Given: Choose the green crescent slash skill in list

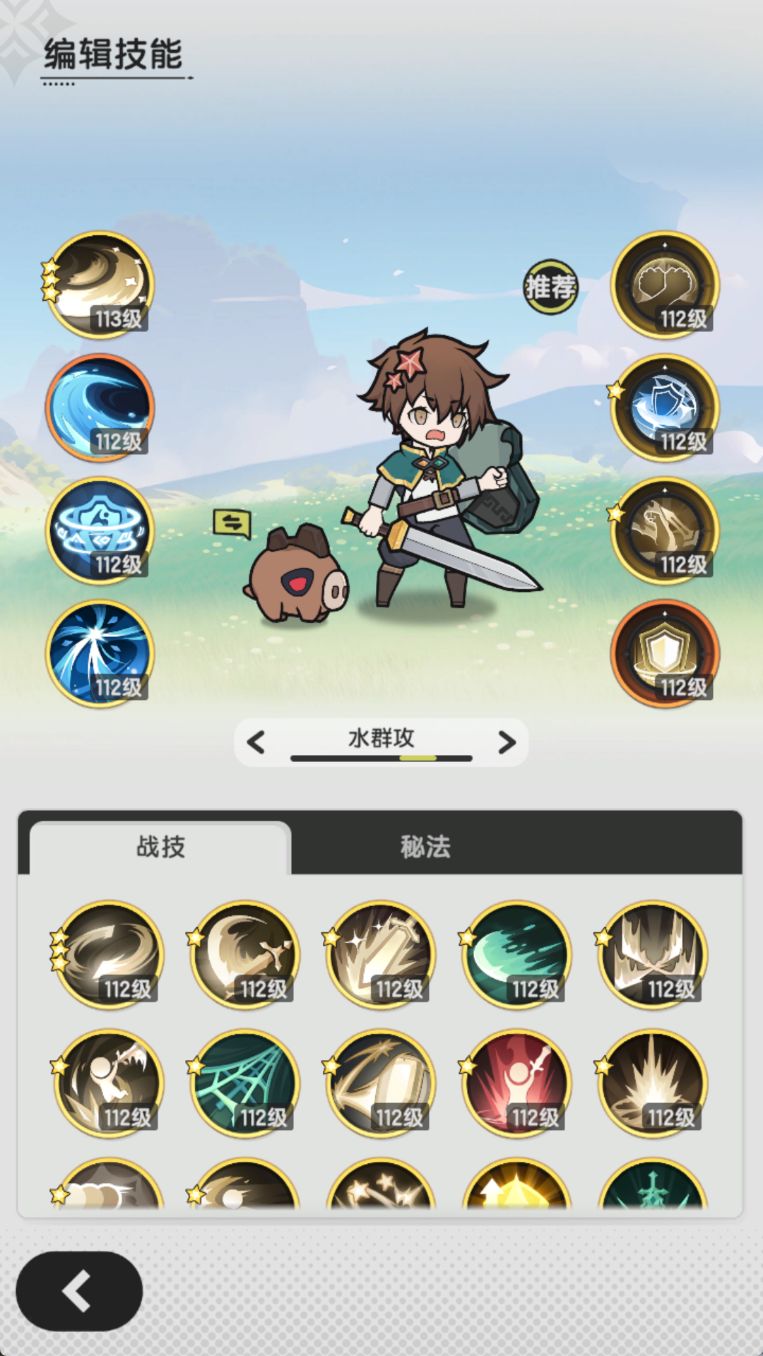Looking at the screenshot, I should pos(517,955).
